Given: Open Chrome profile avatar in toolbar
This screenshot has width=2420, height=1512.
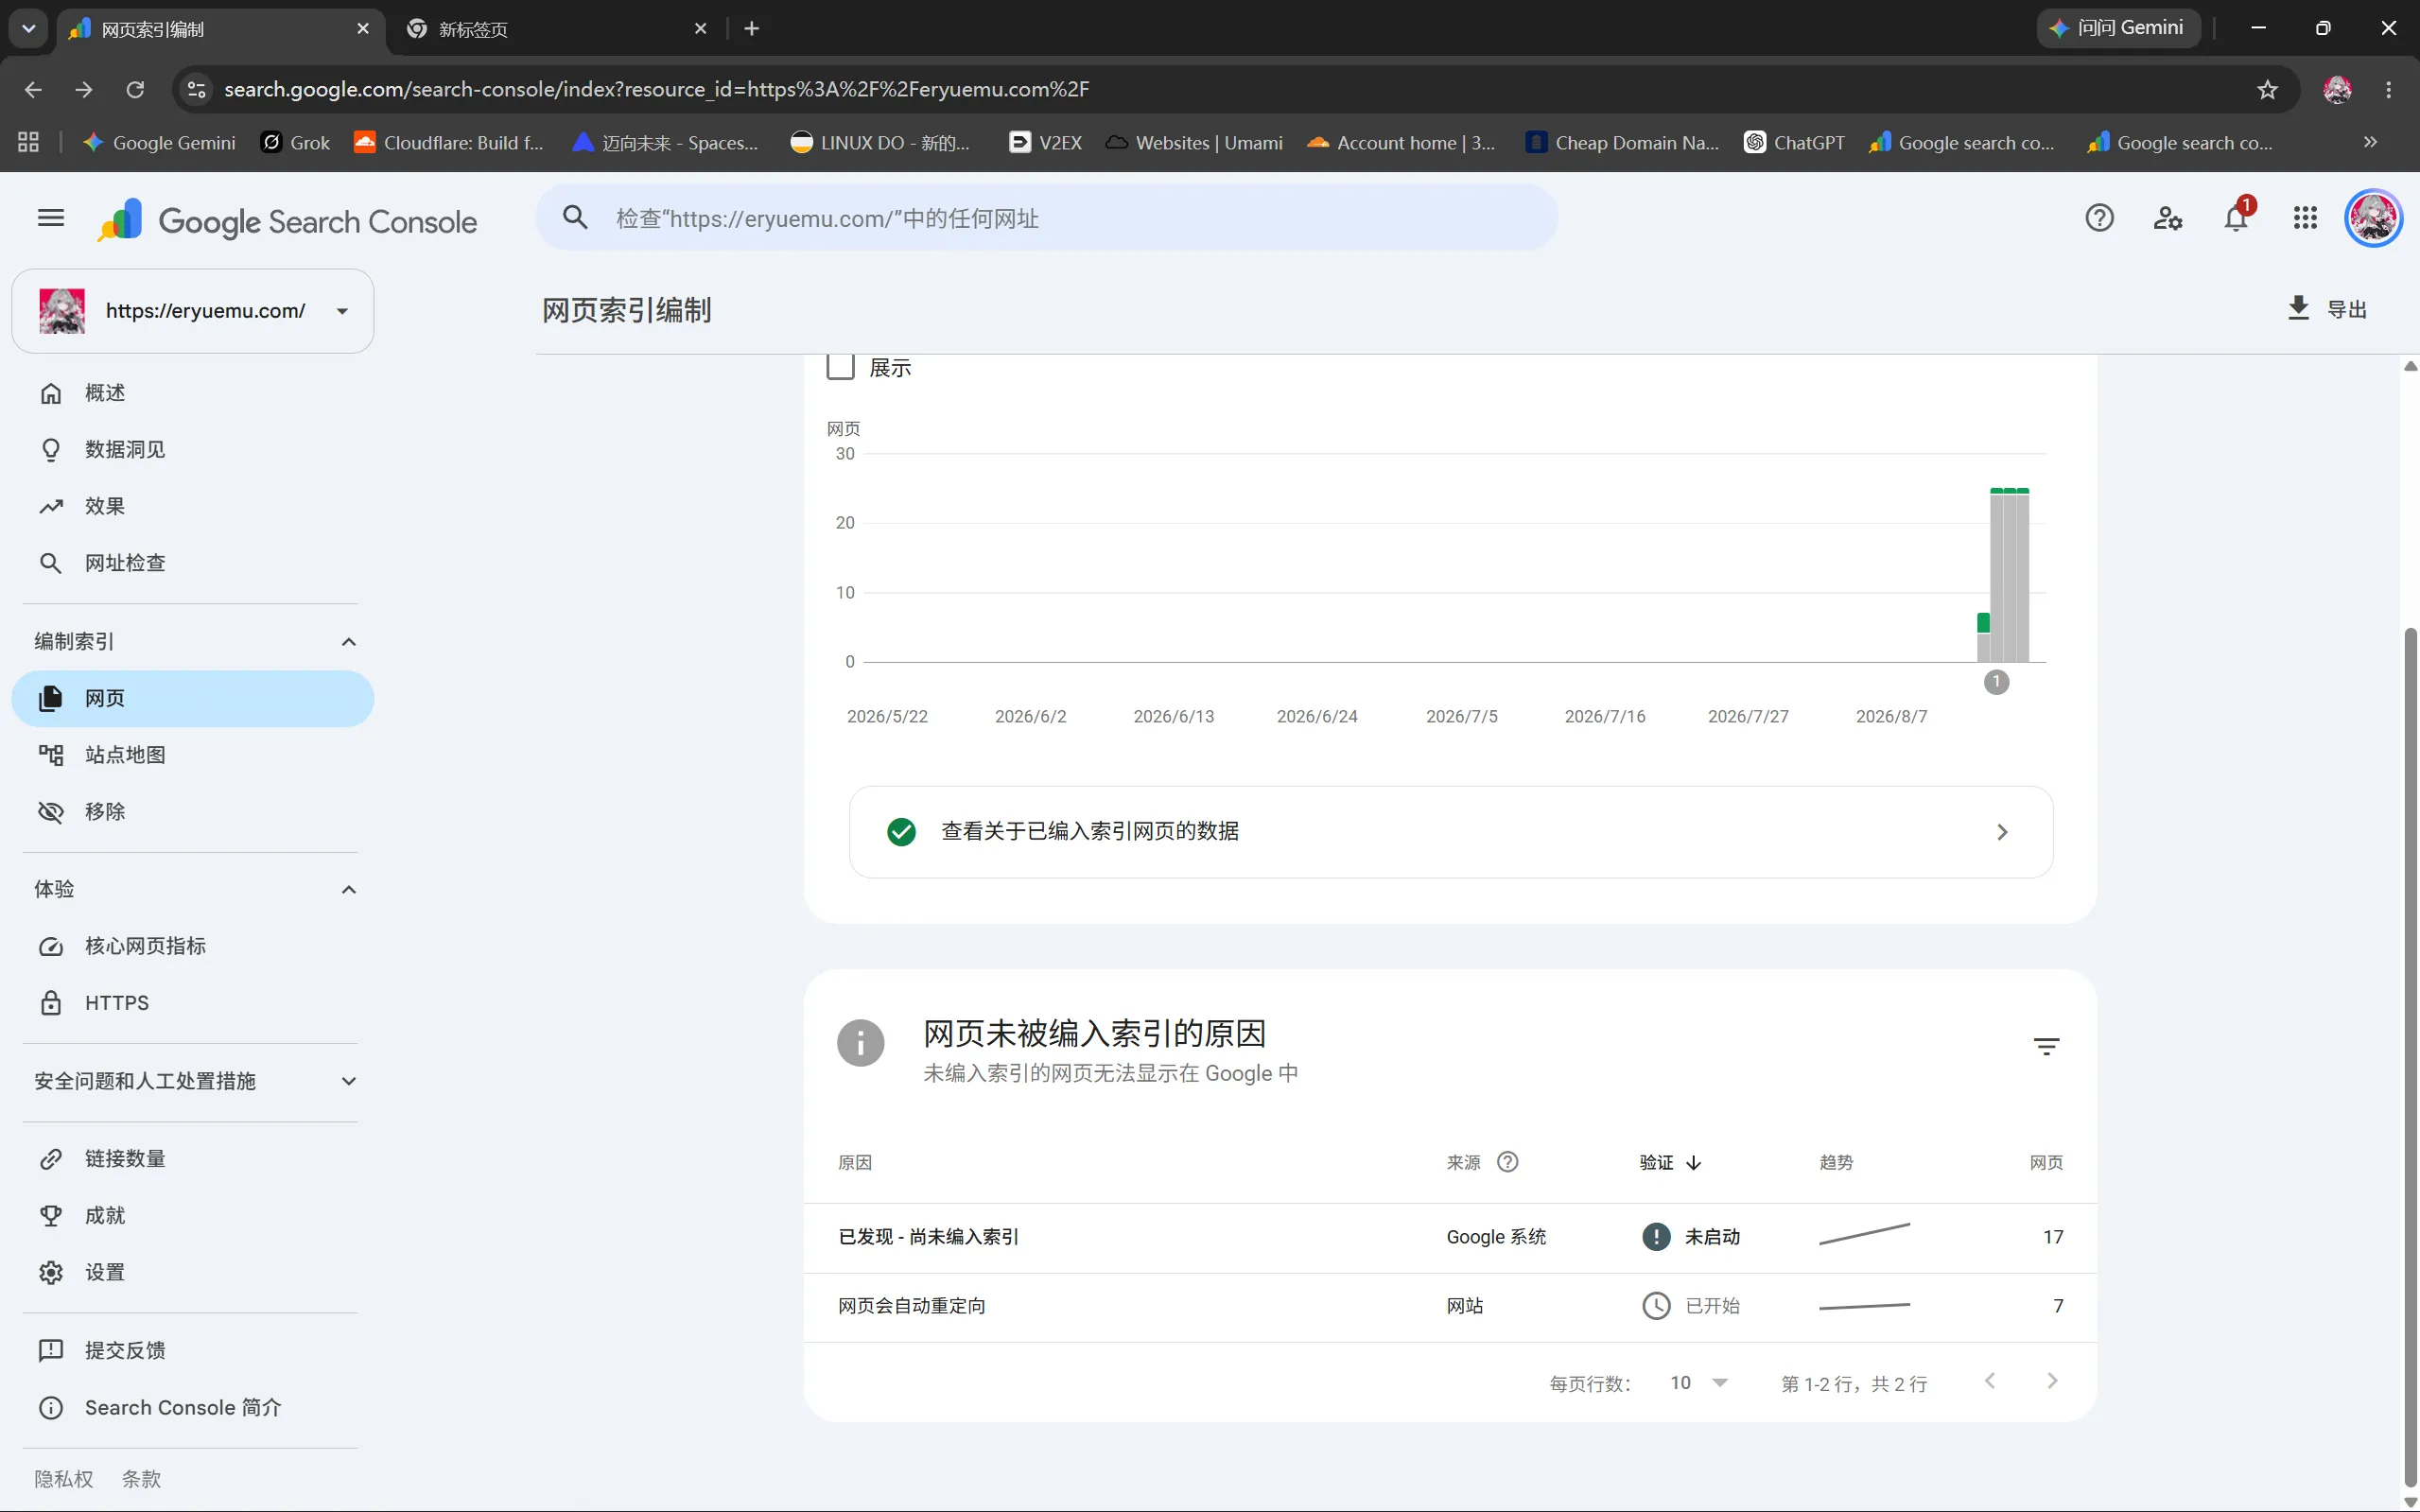Looking at the screenshot, I should [2337, 89].
